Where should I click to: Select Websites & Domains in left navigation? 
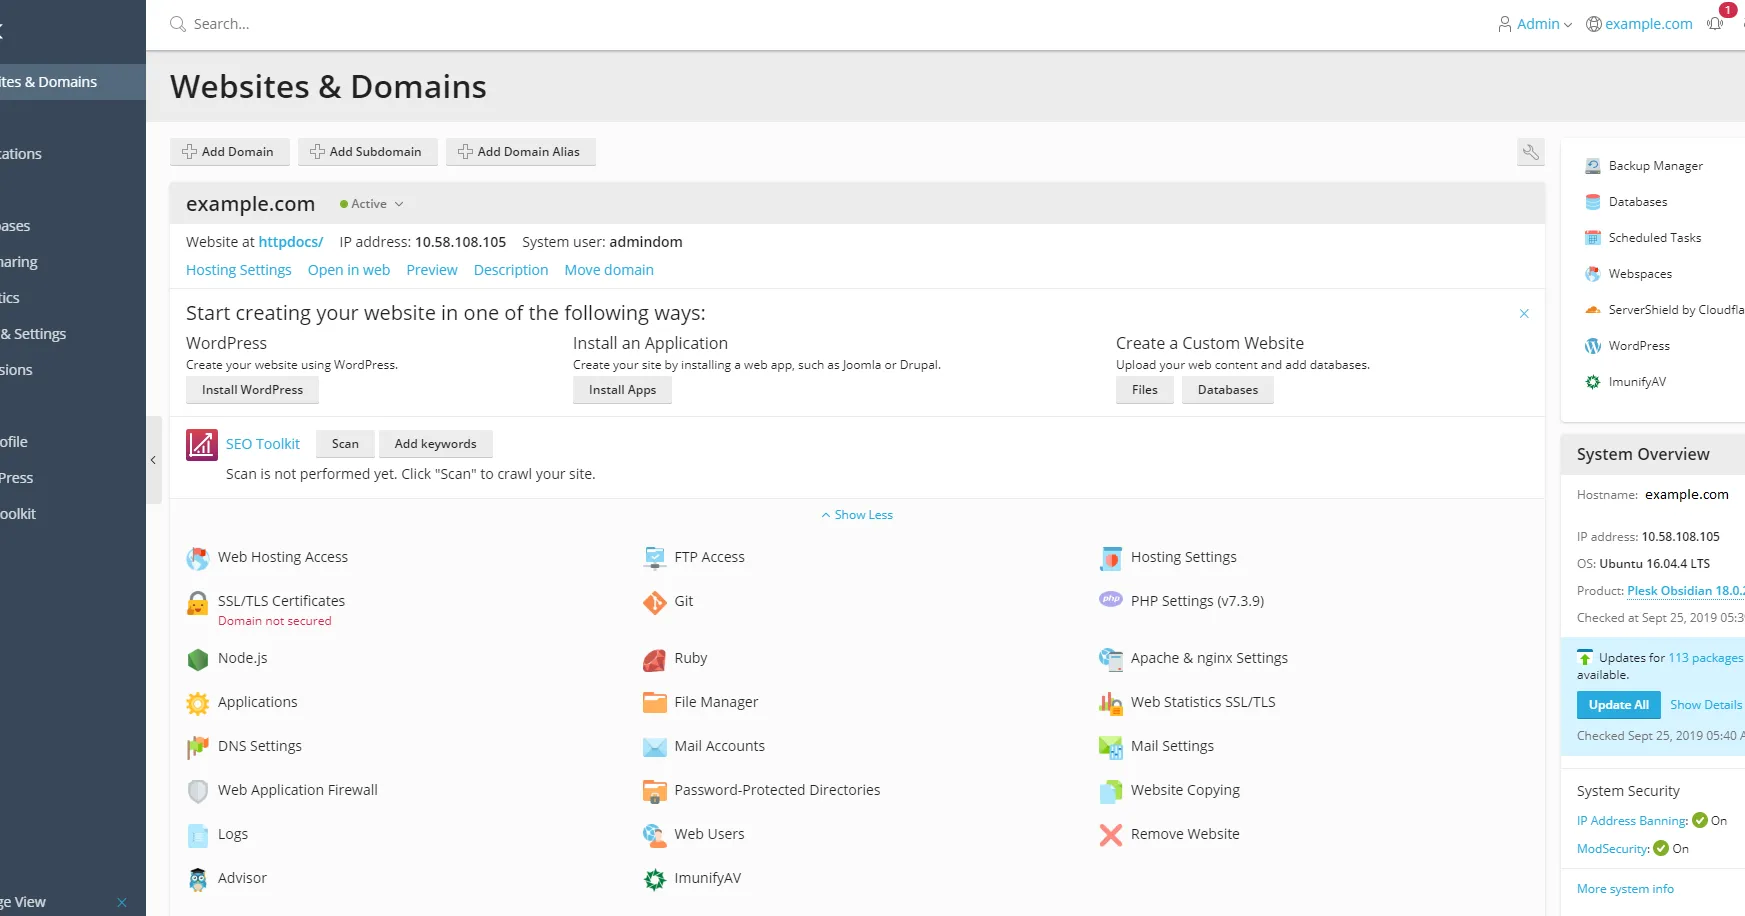click(x=73, y=82)
